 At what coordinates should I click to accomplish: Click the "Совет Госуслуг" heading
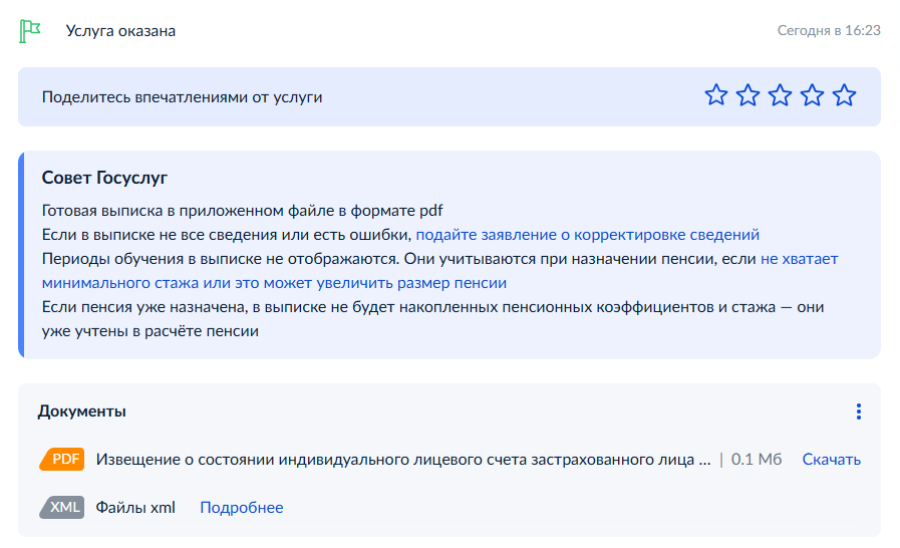[x=104, y=178]
